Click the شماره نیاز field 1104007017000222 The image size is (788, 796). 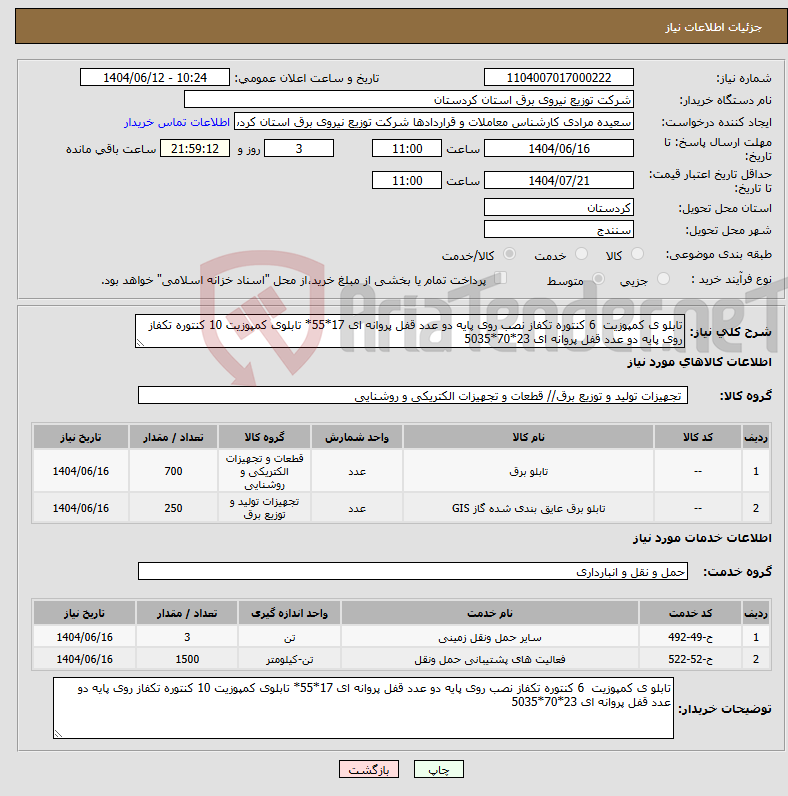[x=559, y=78]
